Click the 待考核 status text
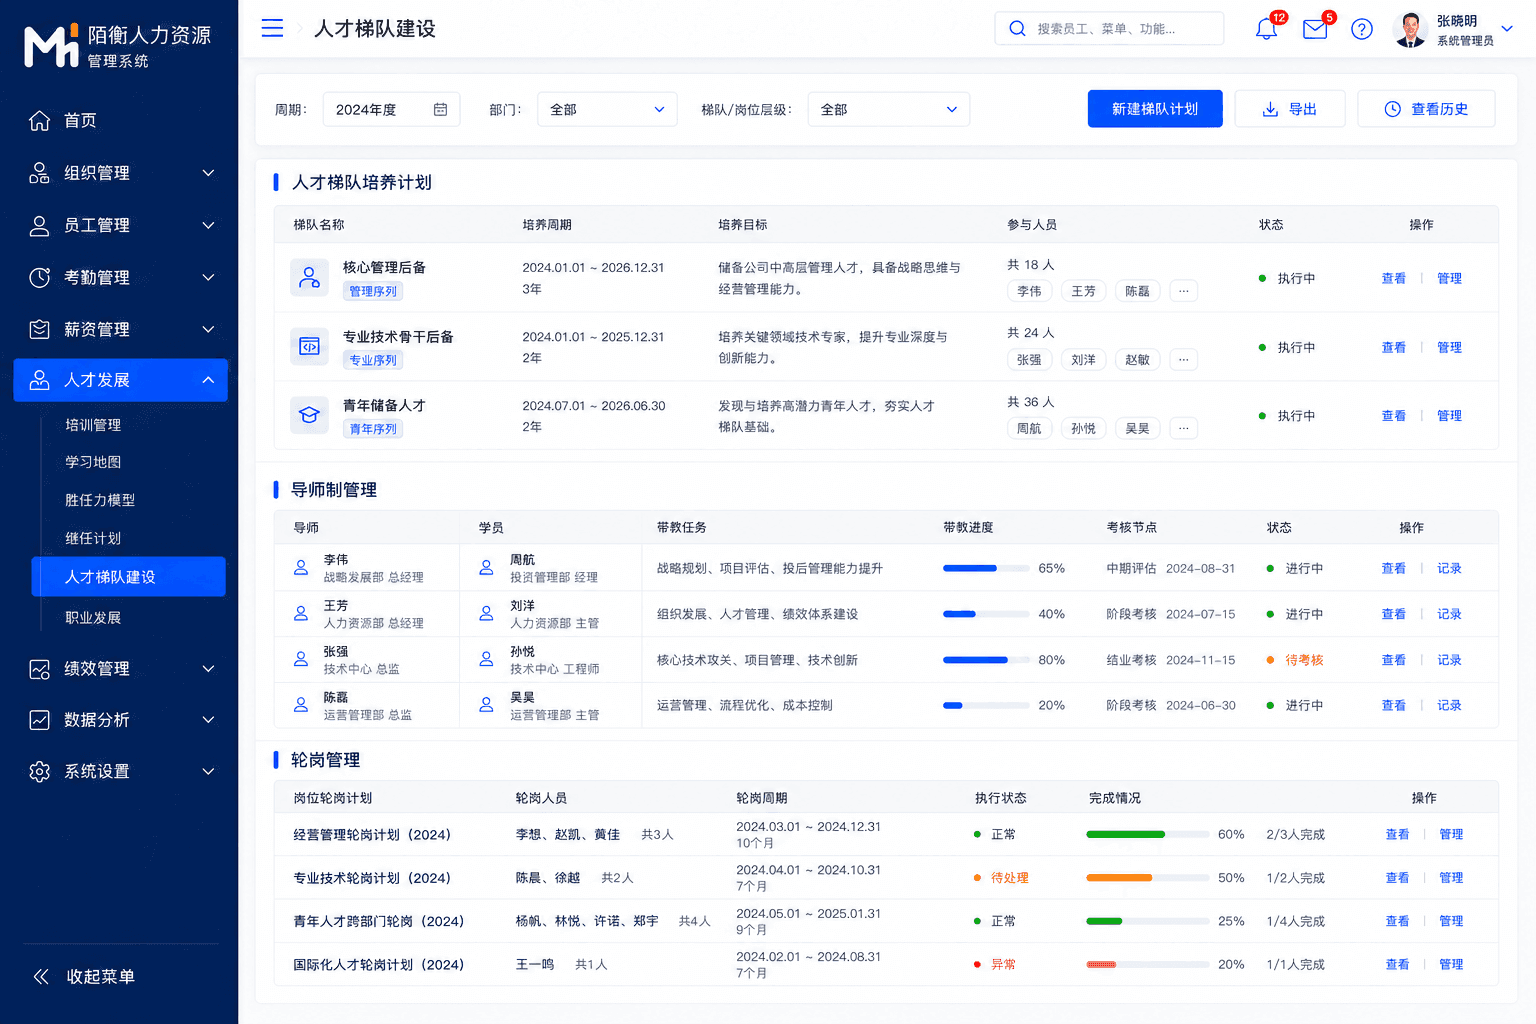This screenshot has height=1024, width=1536. coord(1304,660)
